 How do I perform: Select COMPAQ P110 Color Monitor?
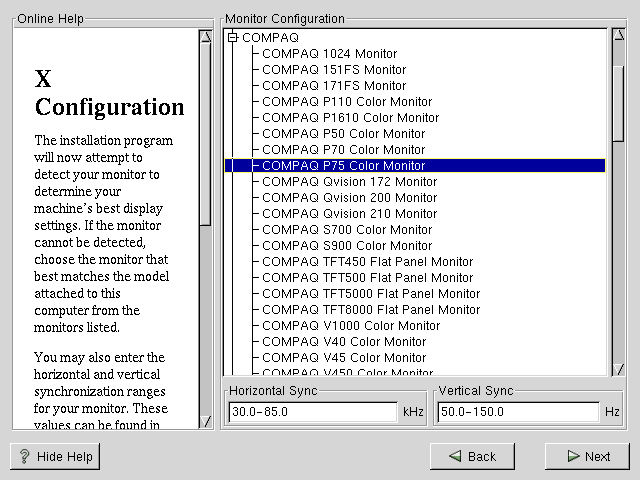[347, 102]
